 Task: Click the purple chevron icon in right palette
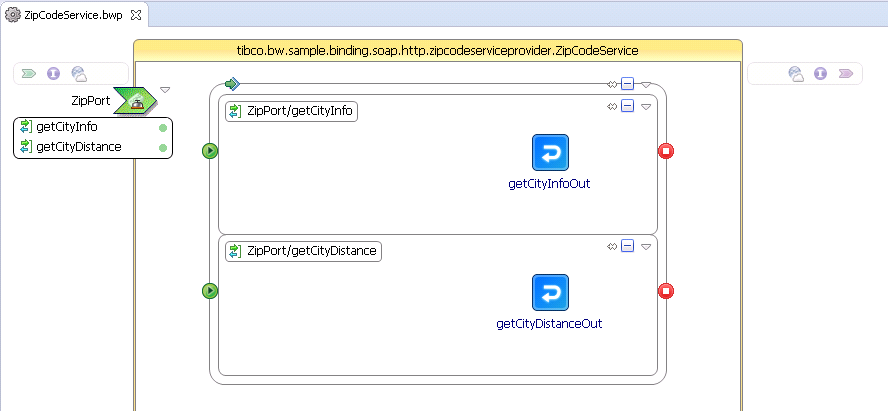click(846, 74)
